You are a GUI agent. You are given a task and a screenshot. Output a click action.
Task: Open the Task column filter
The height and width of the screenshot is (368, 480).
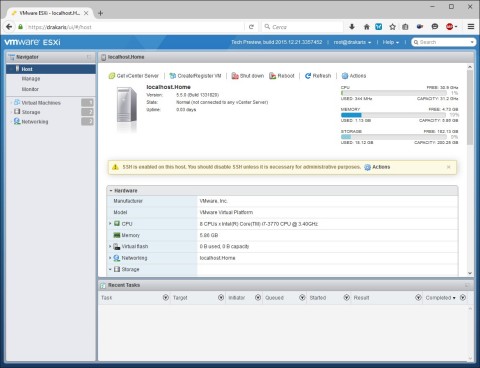[x=166, y=297]
